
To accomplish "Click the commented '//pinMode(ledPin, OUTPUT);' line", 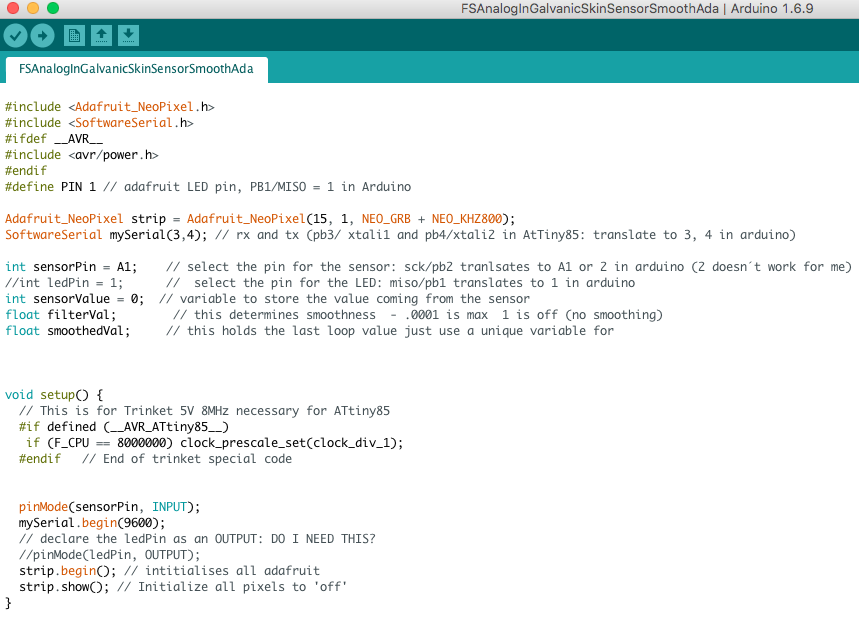I will coord(110,555).
